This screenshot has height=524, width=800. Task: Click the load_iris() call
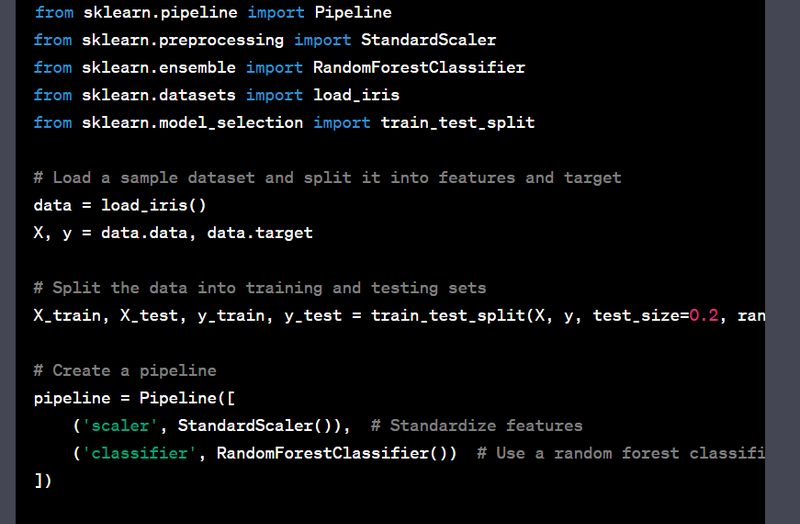click(x=154, y=205)
